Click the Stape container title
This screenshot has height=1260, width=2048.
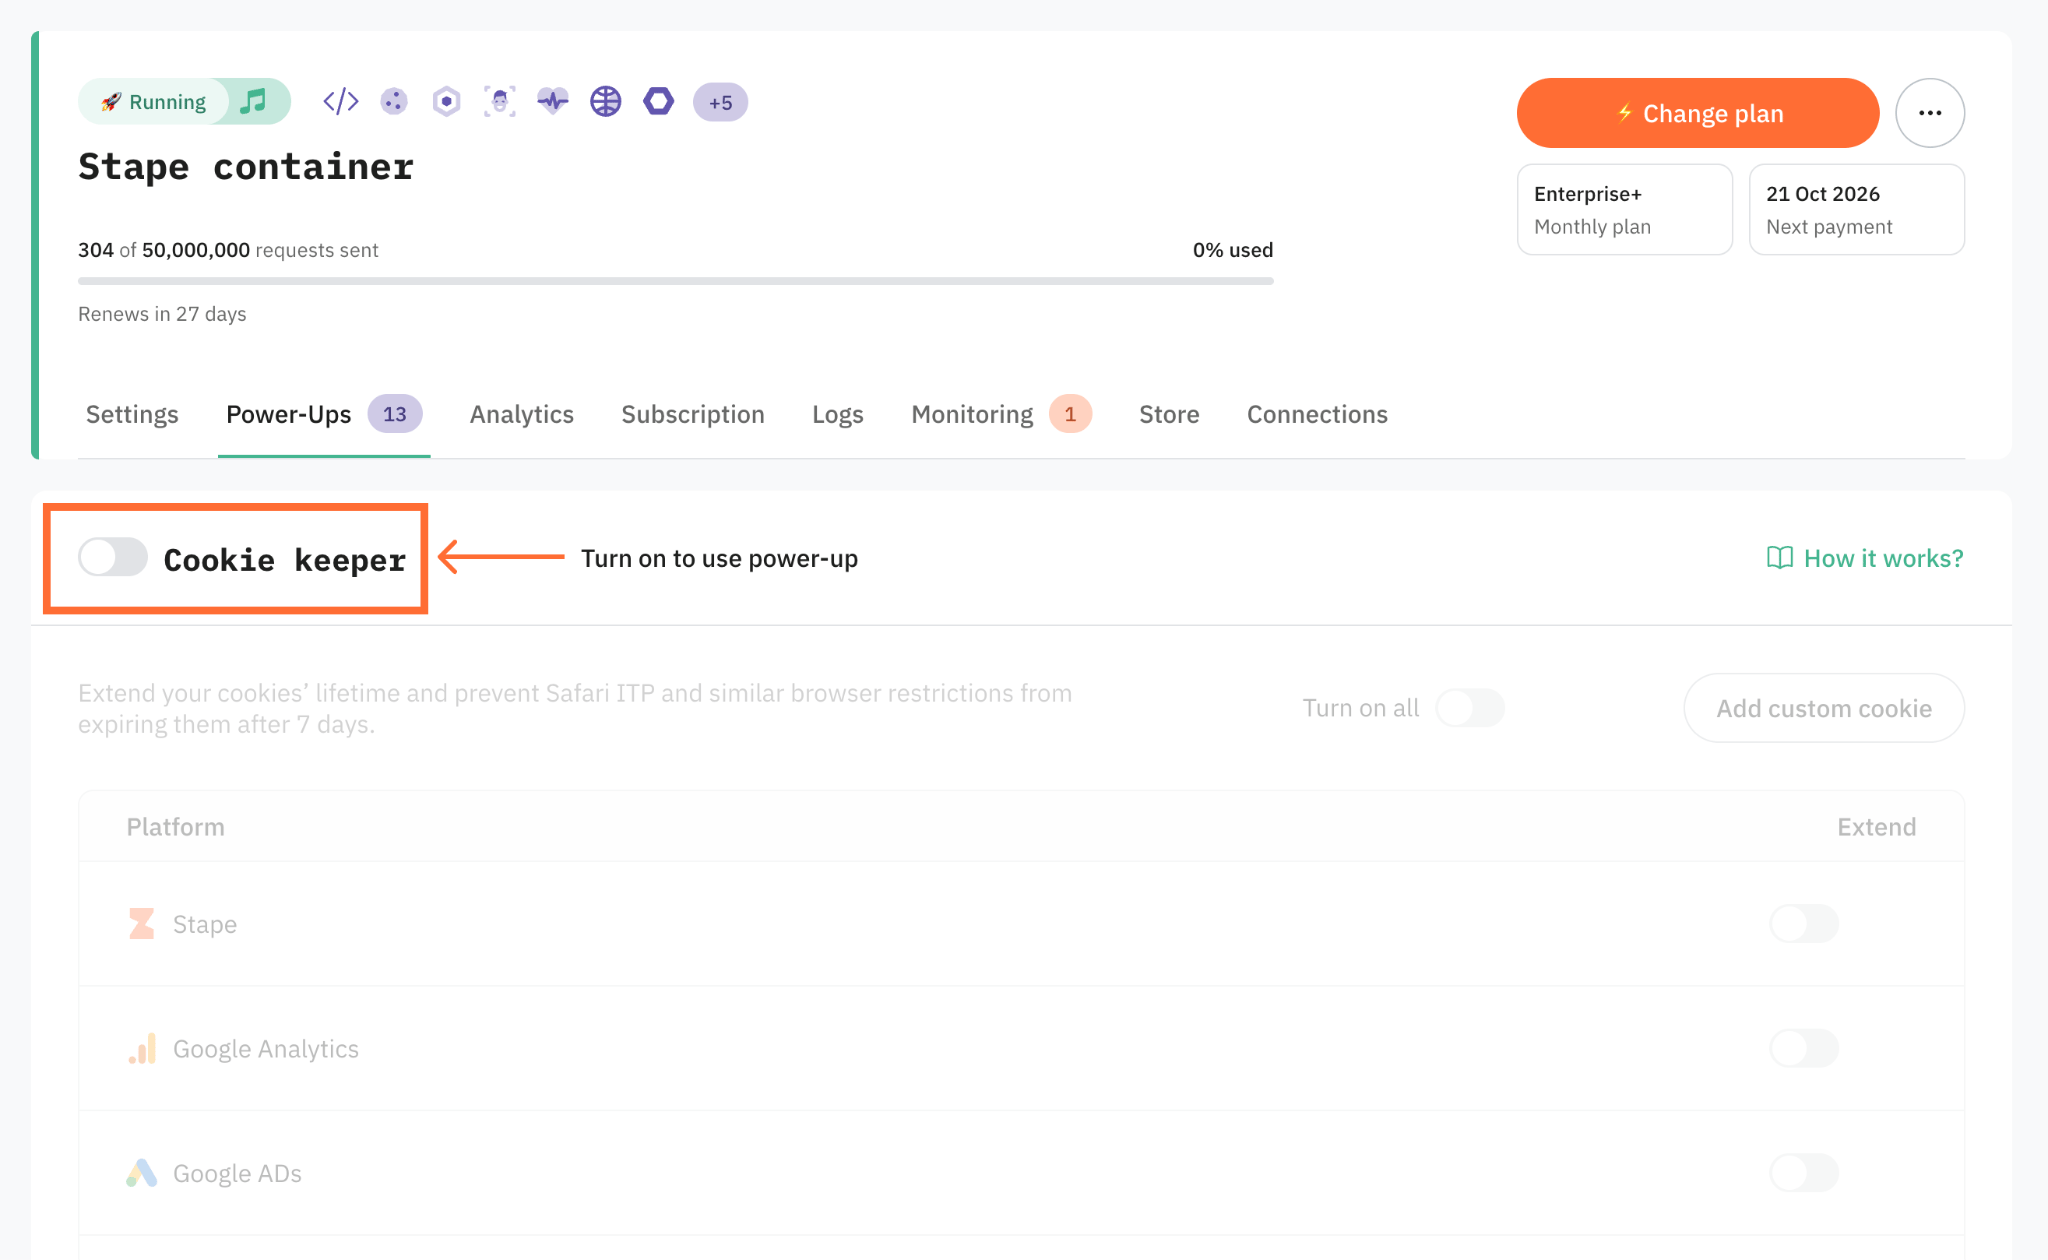pos(246,166)
